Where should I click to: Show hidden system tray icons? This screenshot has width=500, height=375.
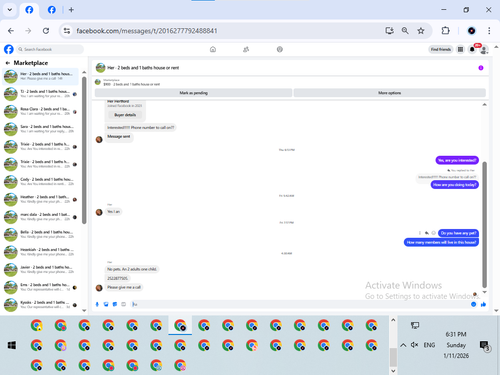coord(403,345)
